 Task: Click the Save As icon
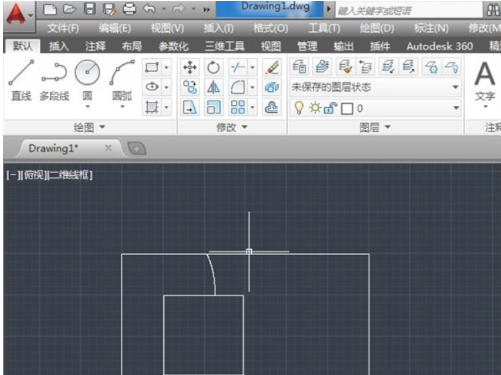(x=109, y=9)
